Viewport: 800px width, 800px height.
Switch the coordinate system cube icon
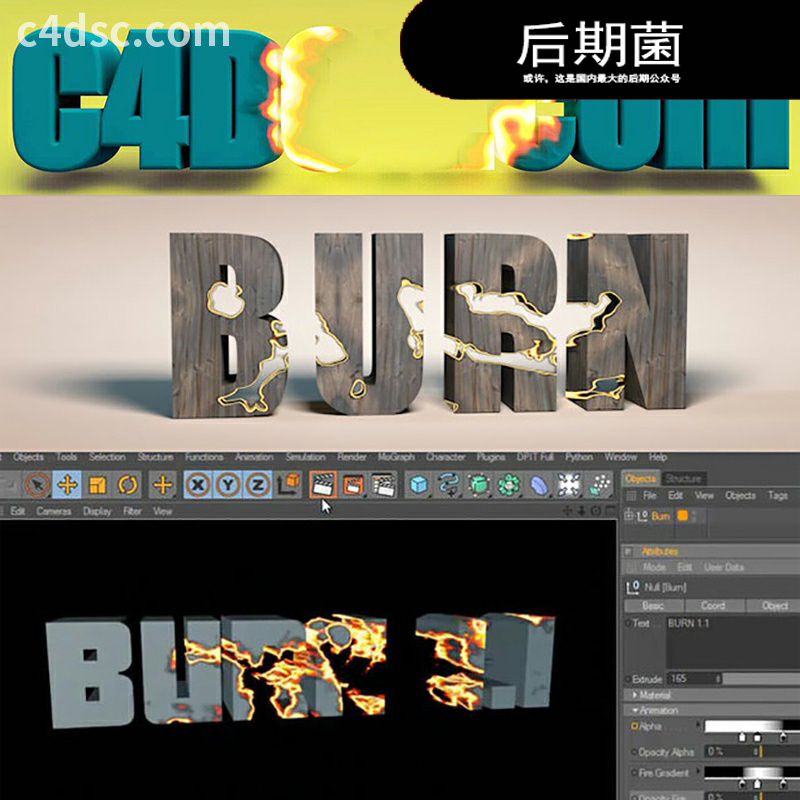289,484
